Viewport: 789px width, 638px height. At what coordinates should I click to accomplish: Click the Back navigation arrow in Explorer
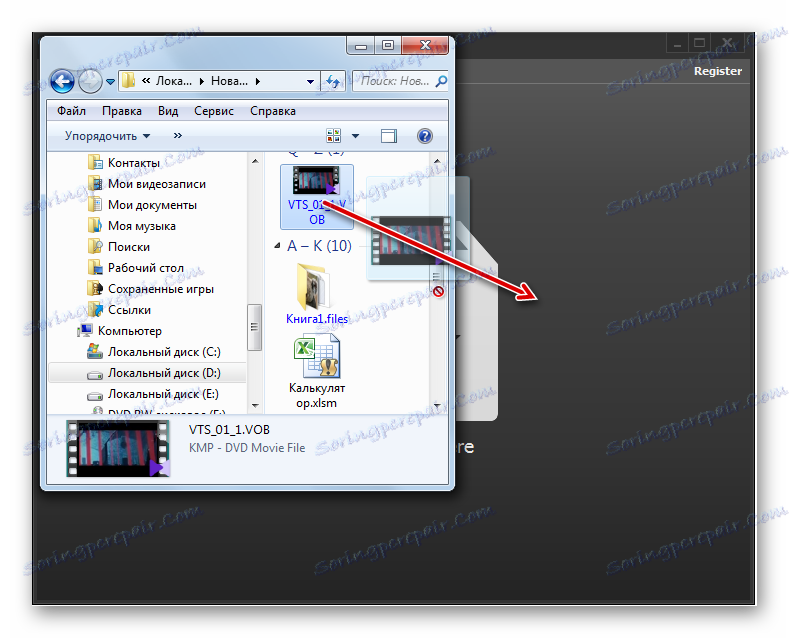point(62,81)
